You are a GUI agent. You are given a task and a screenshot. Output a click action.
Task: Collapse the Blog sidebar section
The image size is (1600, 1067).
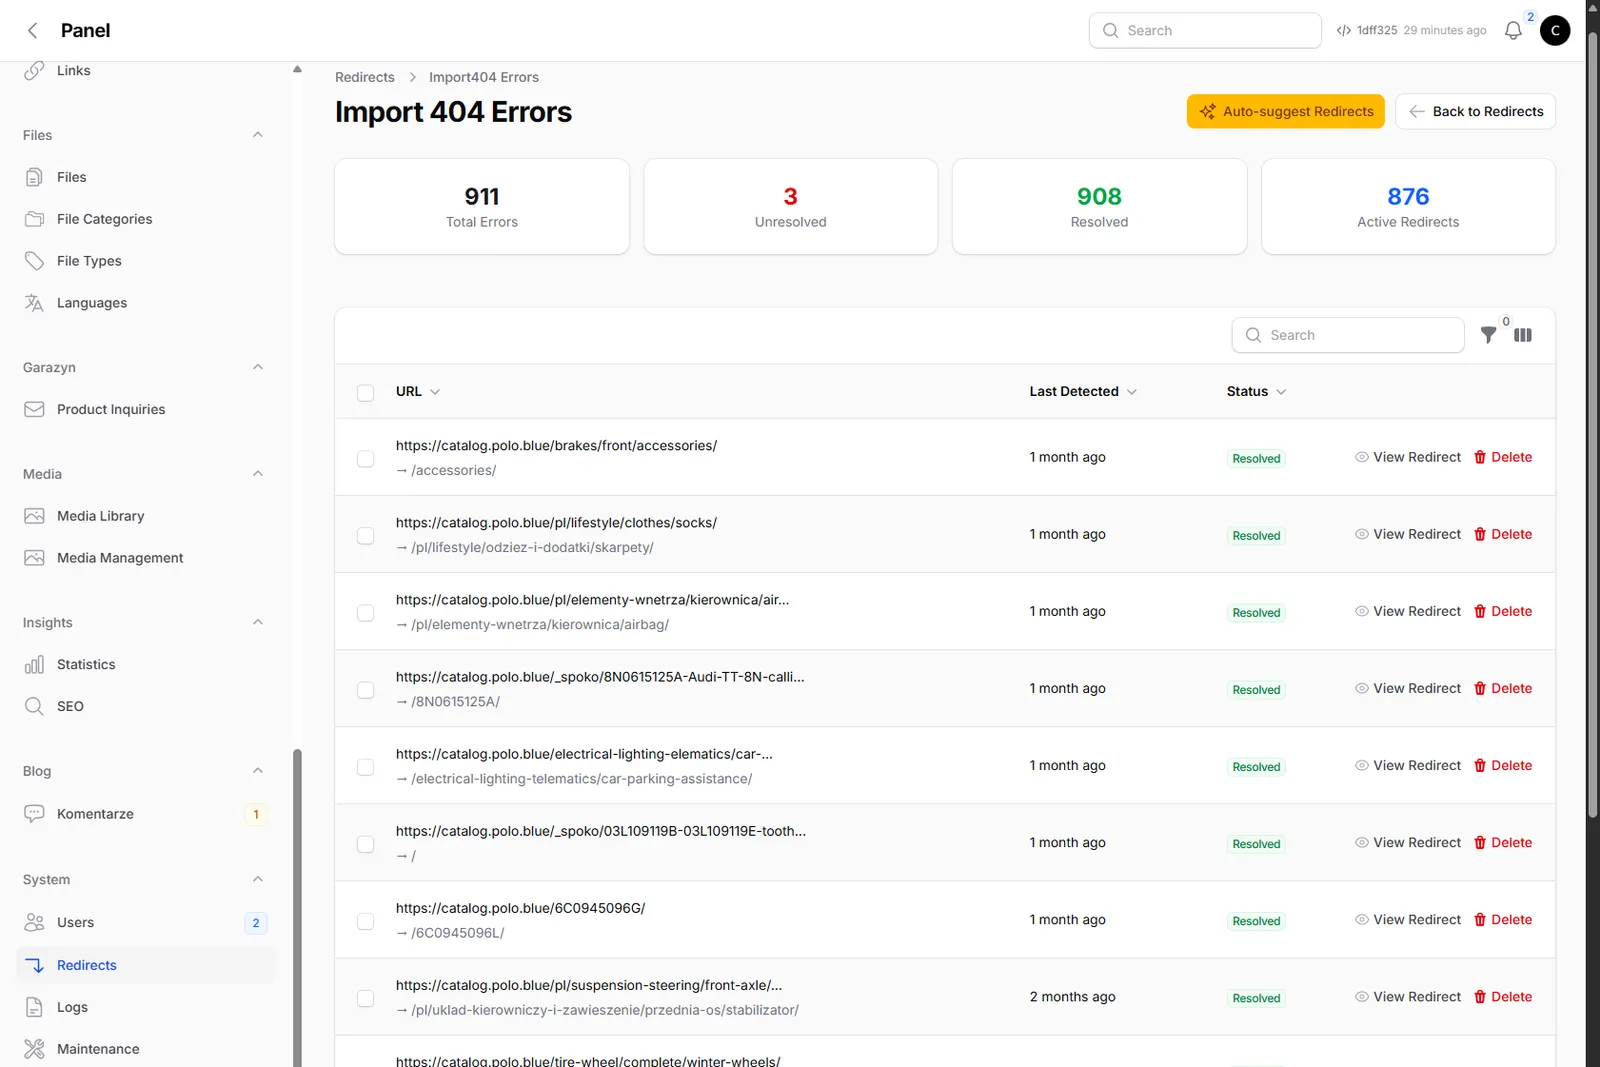(x=258, y=771)
